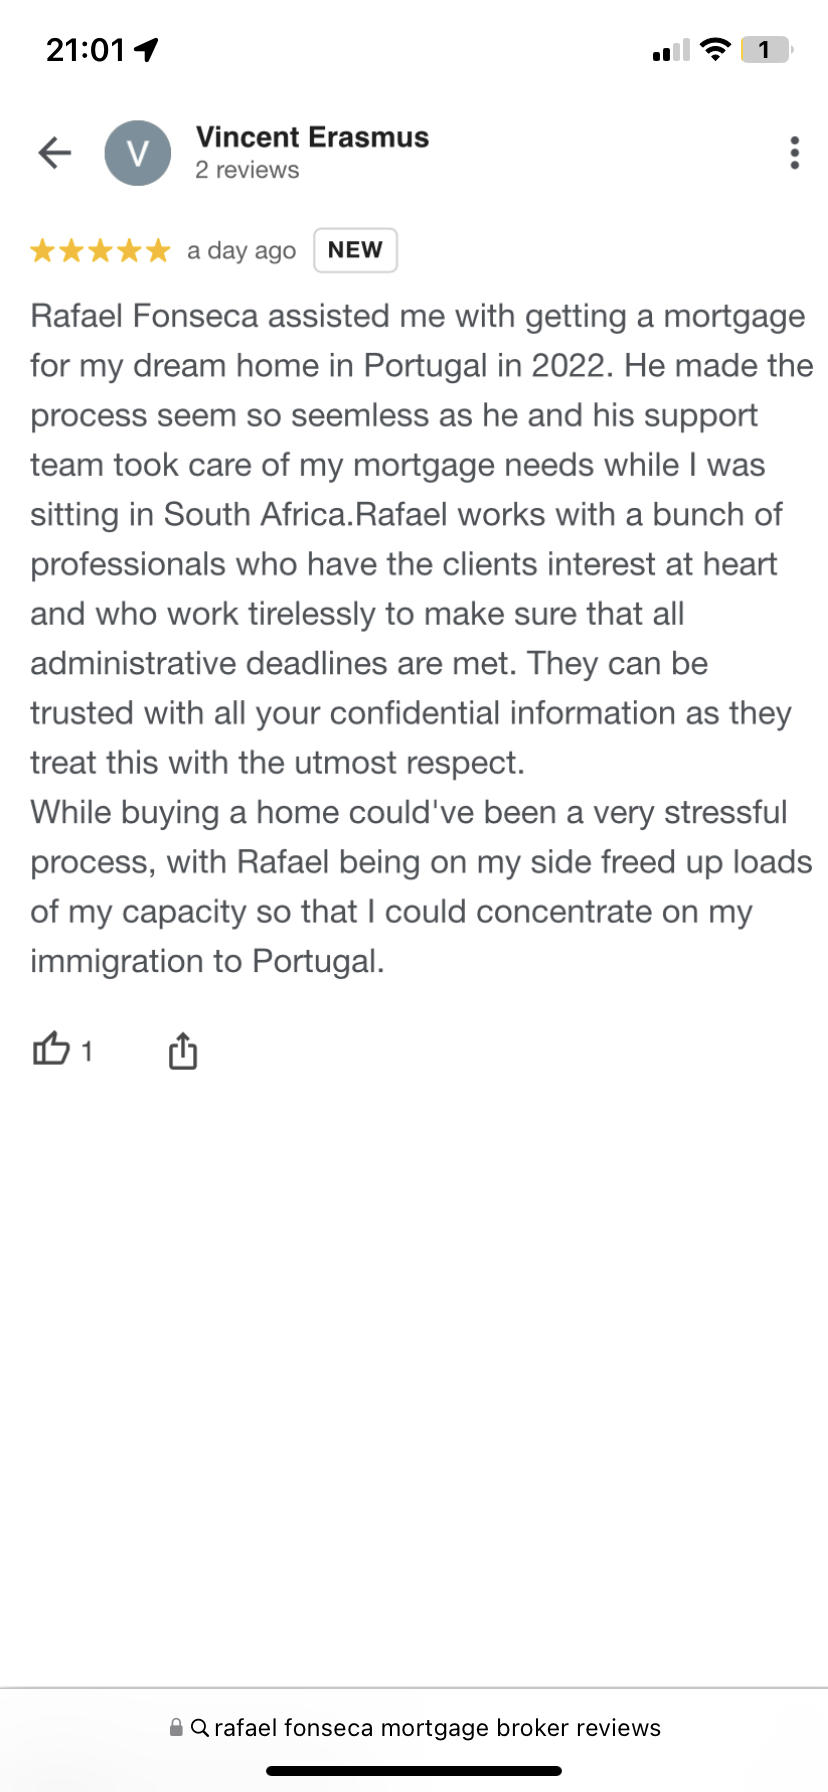Tap the home indicator bar at bottom
This screenshot has width=828, height=1792.
[x=414, y=1771]
